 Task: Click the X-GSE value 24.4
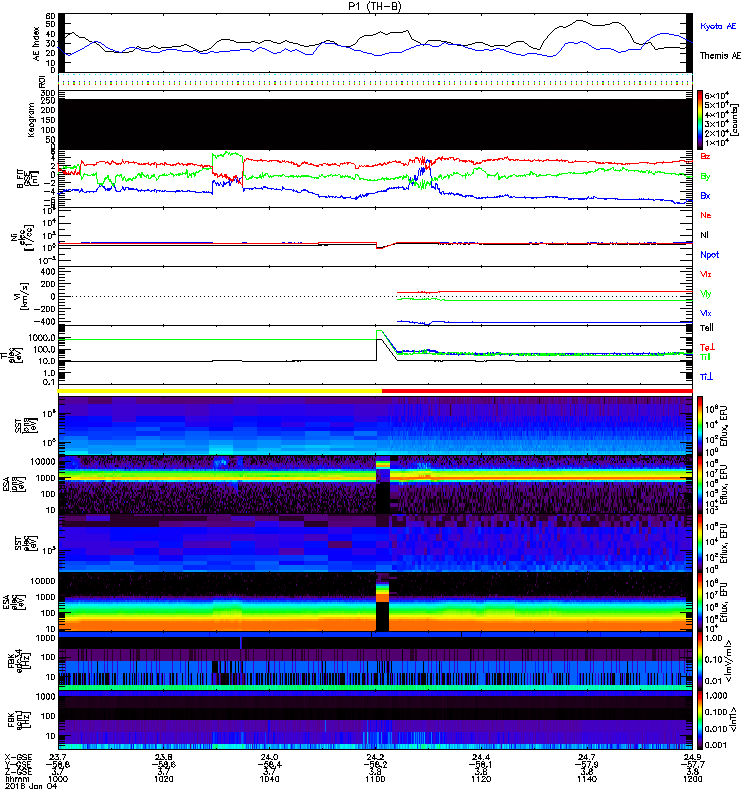481,757
